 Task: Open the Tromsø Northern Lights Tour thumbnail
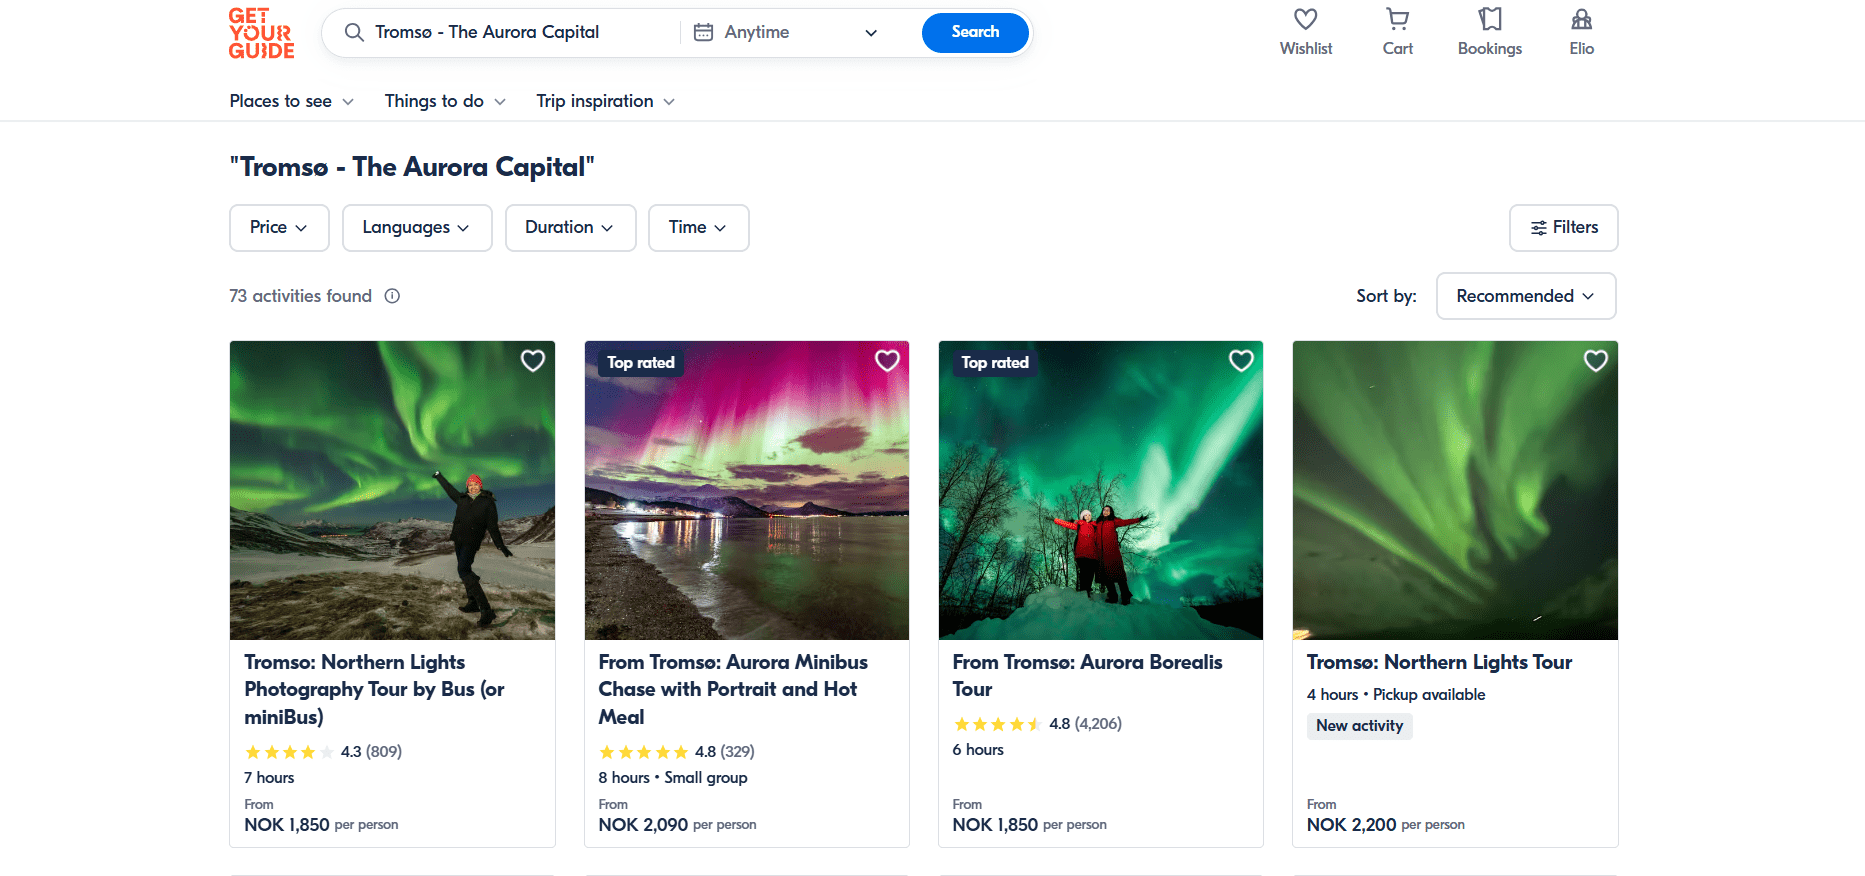click(x=1454, y=490)
